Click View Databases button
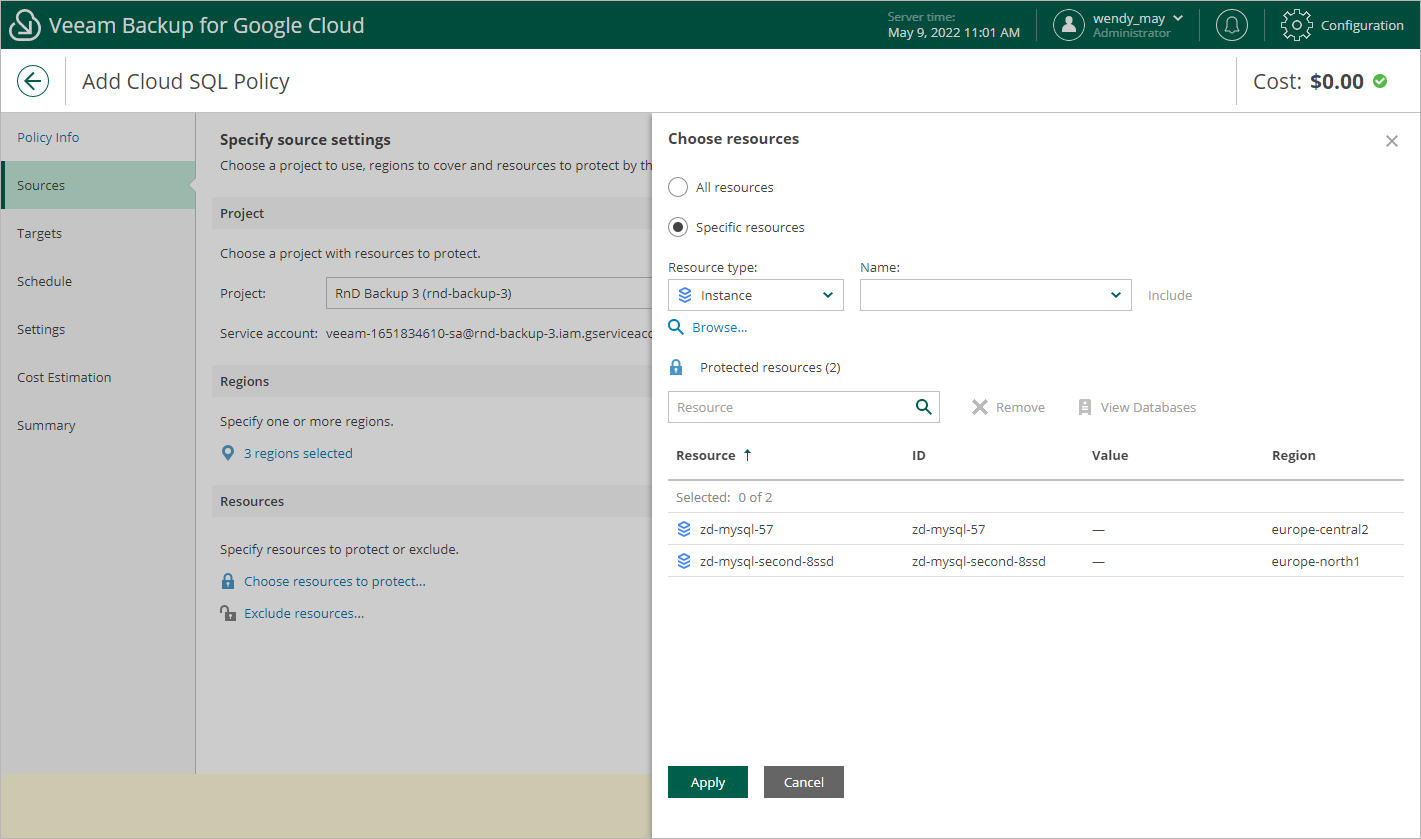 (1137, 407)
